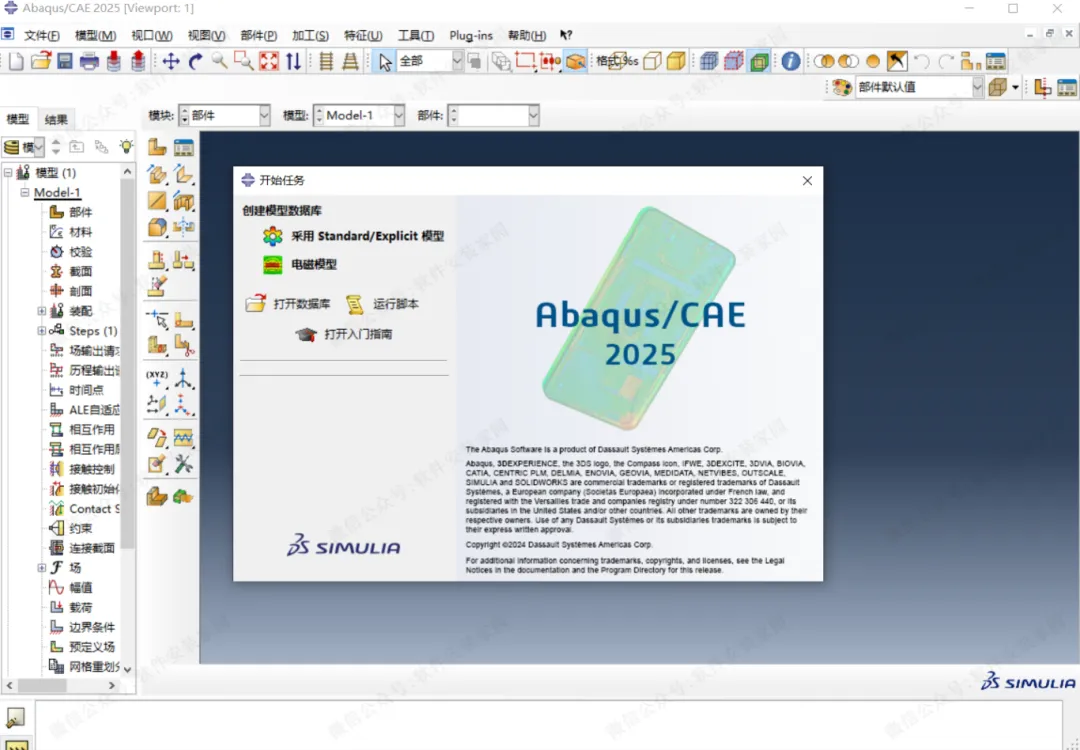Select the Rotate View tool
The image size is (1080, 750).
[x=196, y=61]
